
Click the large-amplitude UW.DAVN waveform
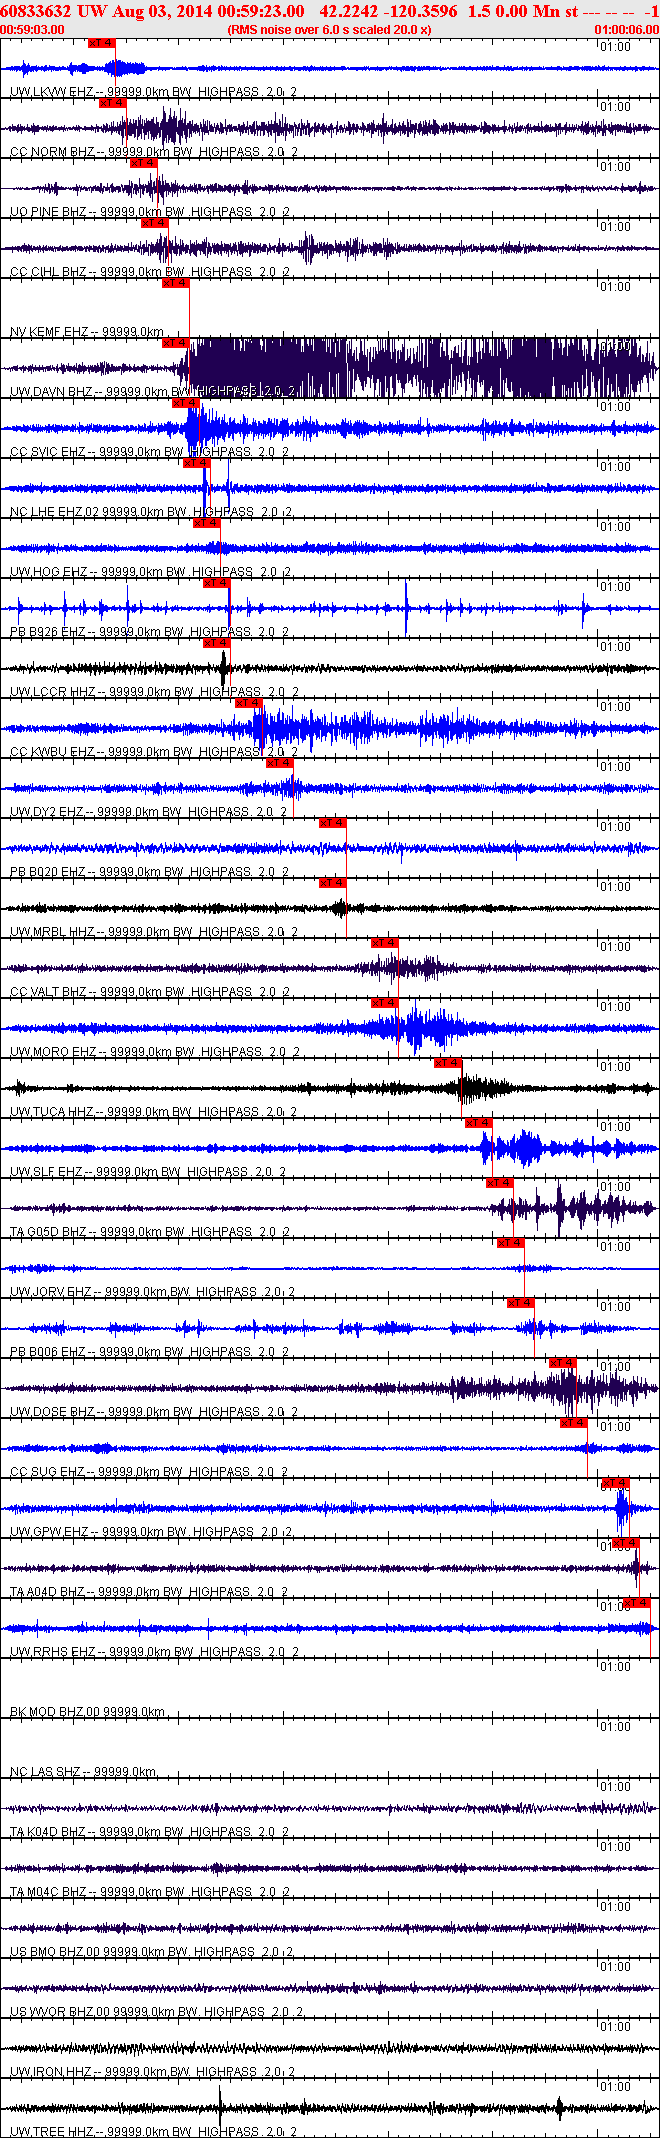420,368
